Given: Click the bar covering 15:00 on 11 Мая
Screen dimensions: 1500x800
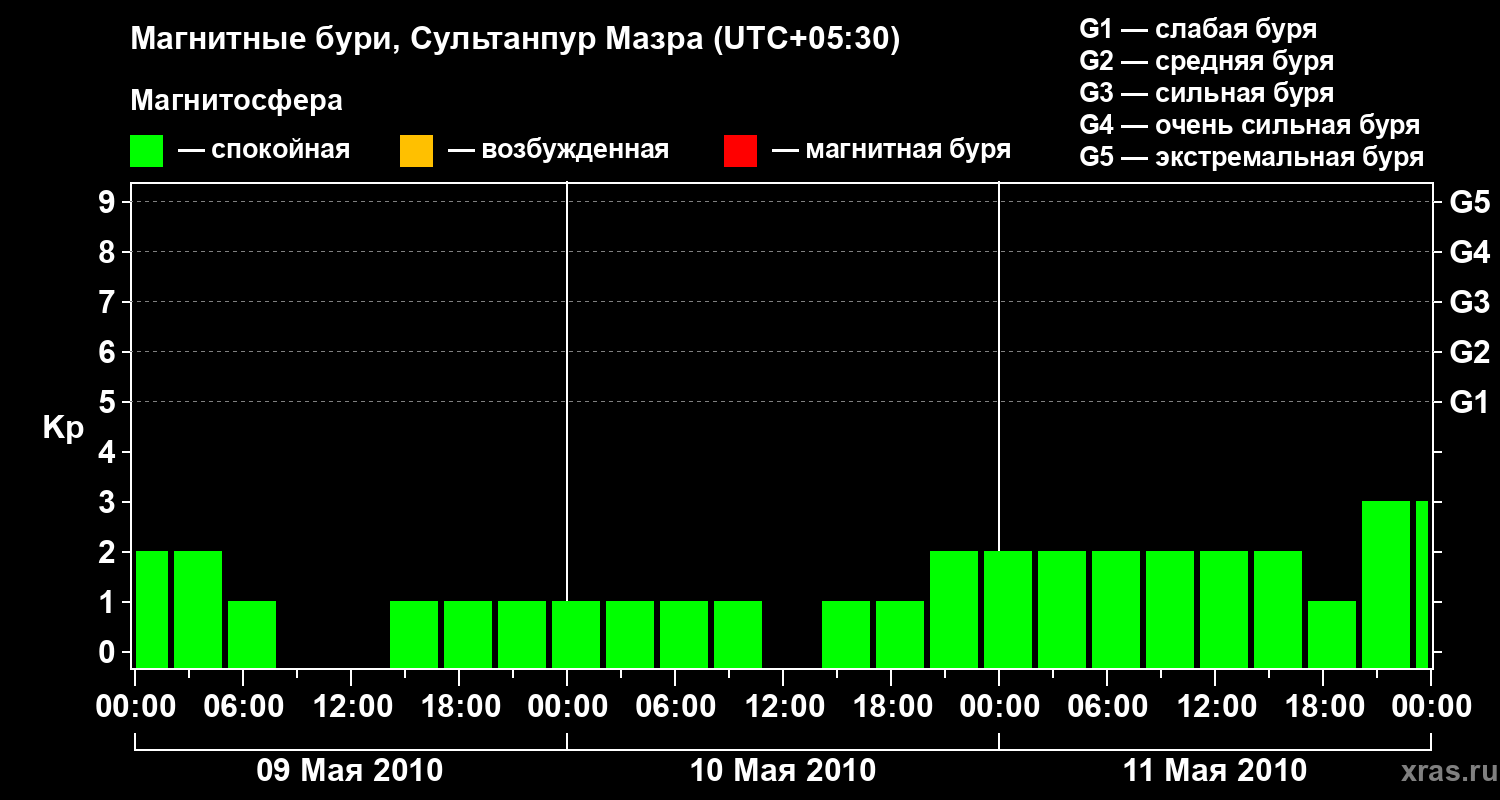Looking at the screenshot, I should [1278, 610].
